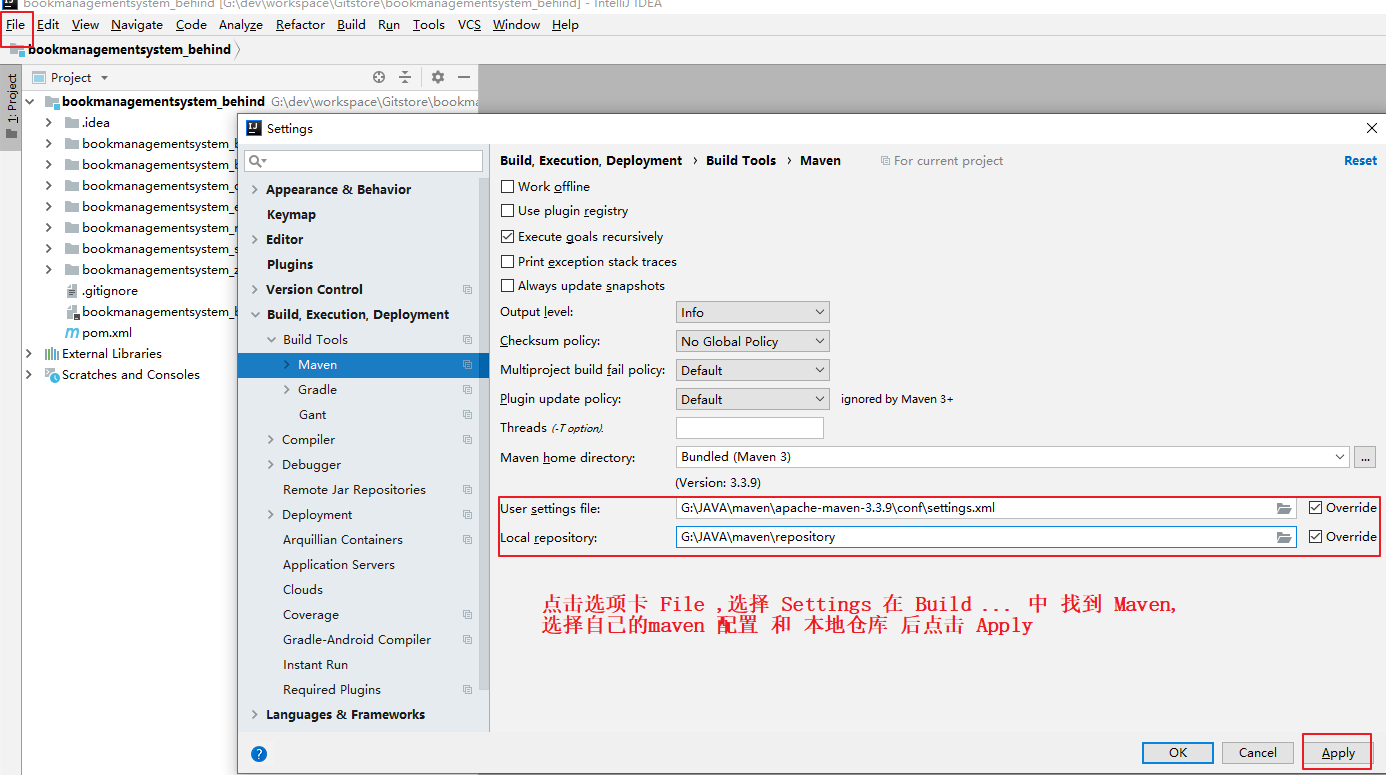Expand the Languages & Frameworks section
The height and width of the screenshot is (775, 1386).
[x=255, y=715]
